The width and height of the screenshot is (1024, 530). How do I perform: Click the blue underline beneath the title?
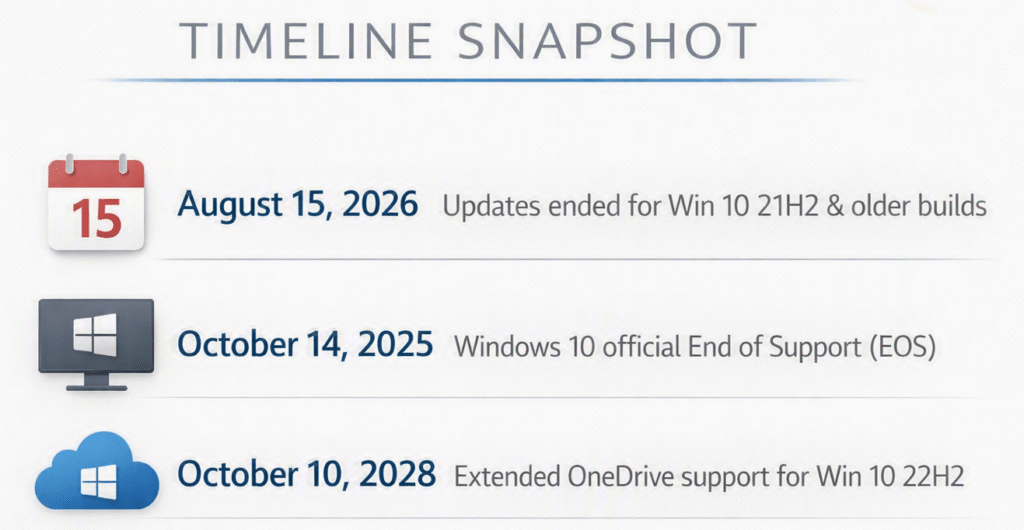[x=477, y=80]
